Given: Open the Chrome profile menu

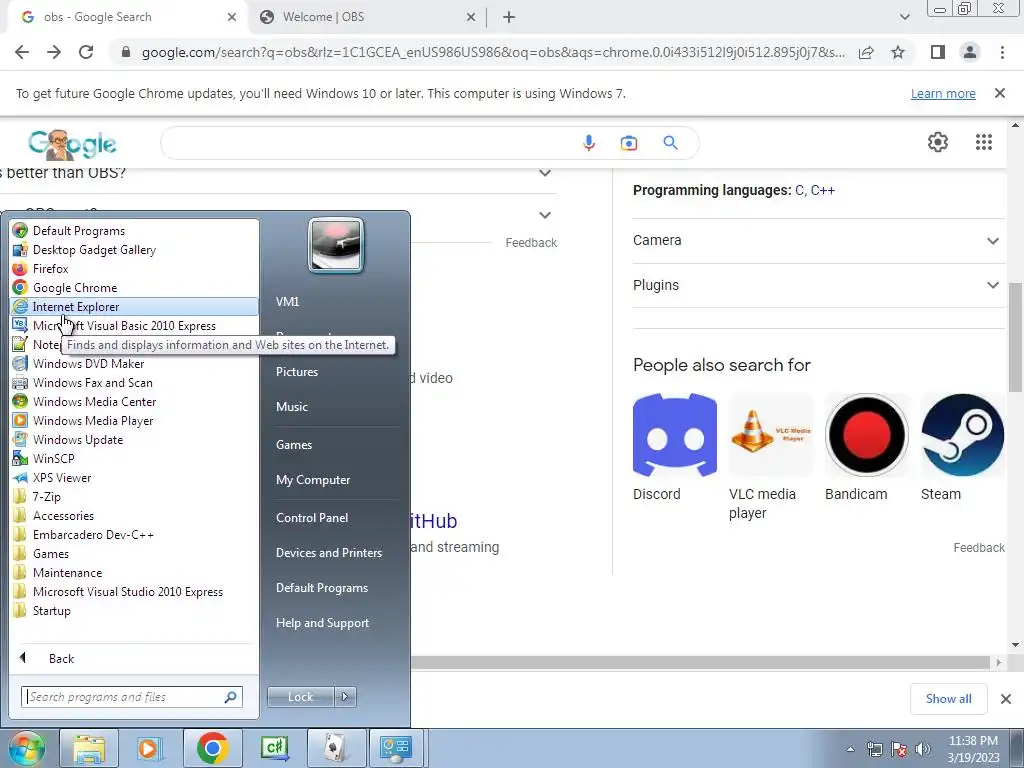Looking at the screenshot, I should click(970, 52).
